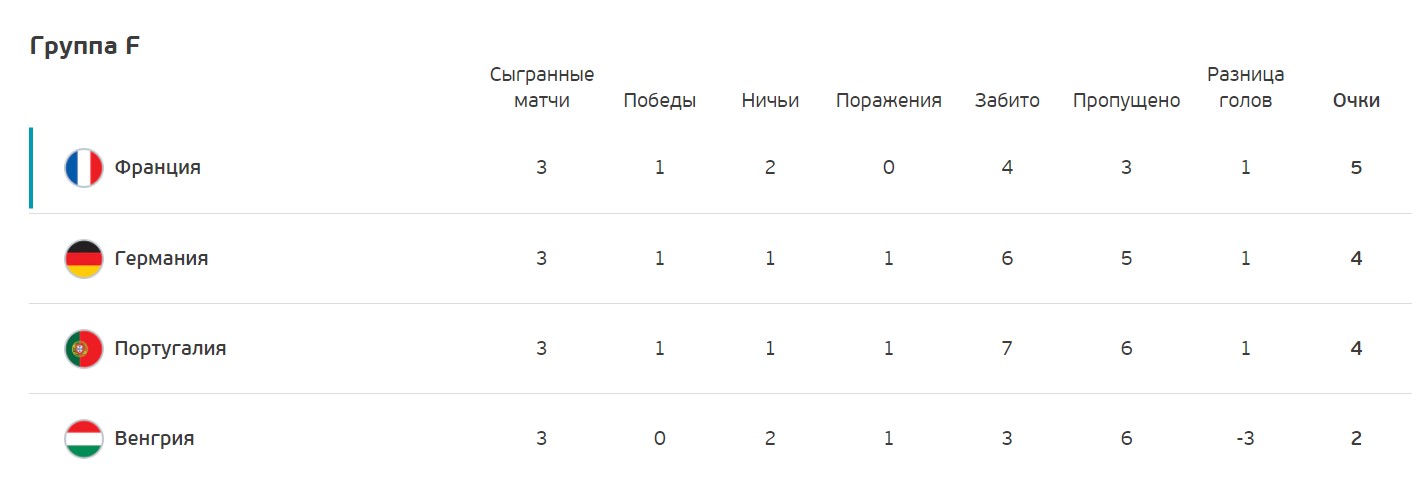Click the Сыгранные матчи column header
1428x487 pixels.
coord(541,88)
